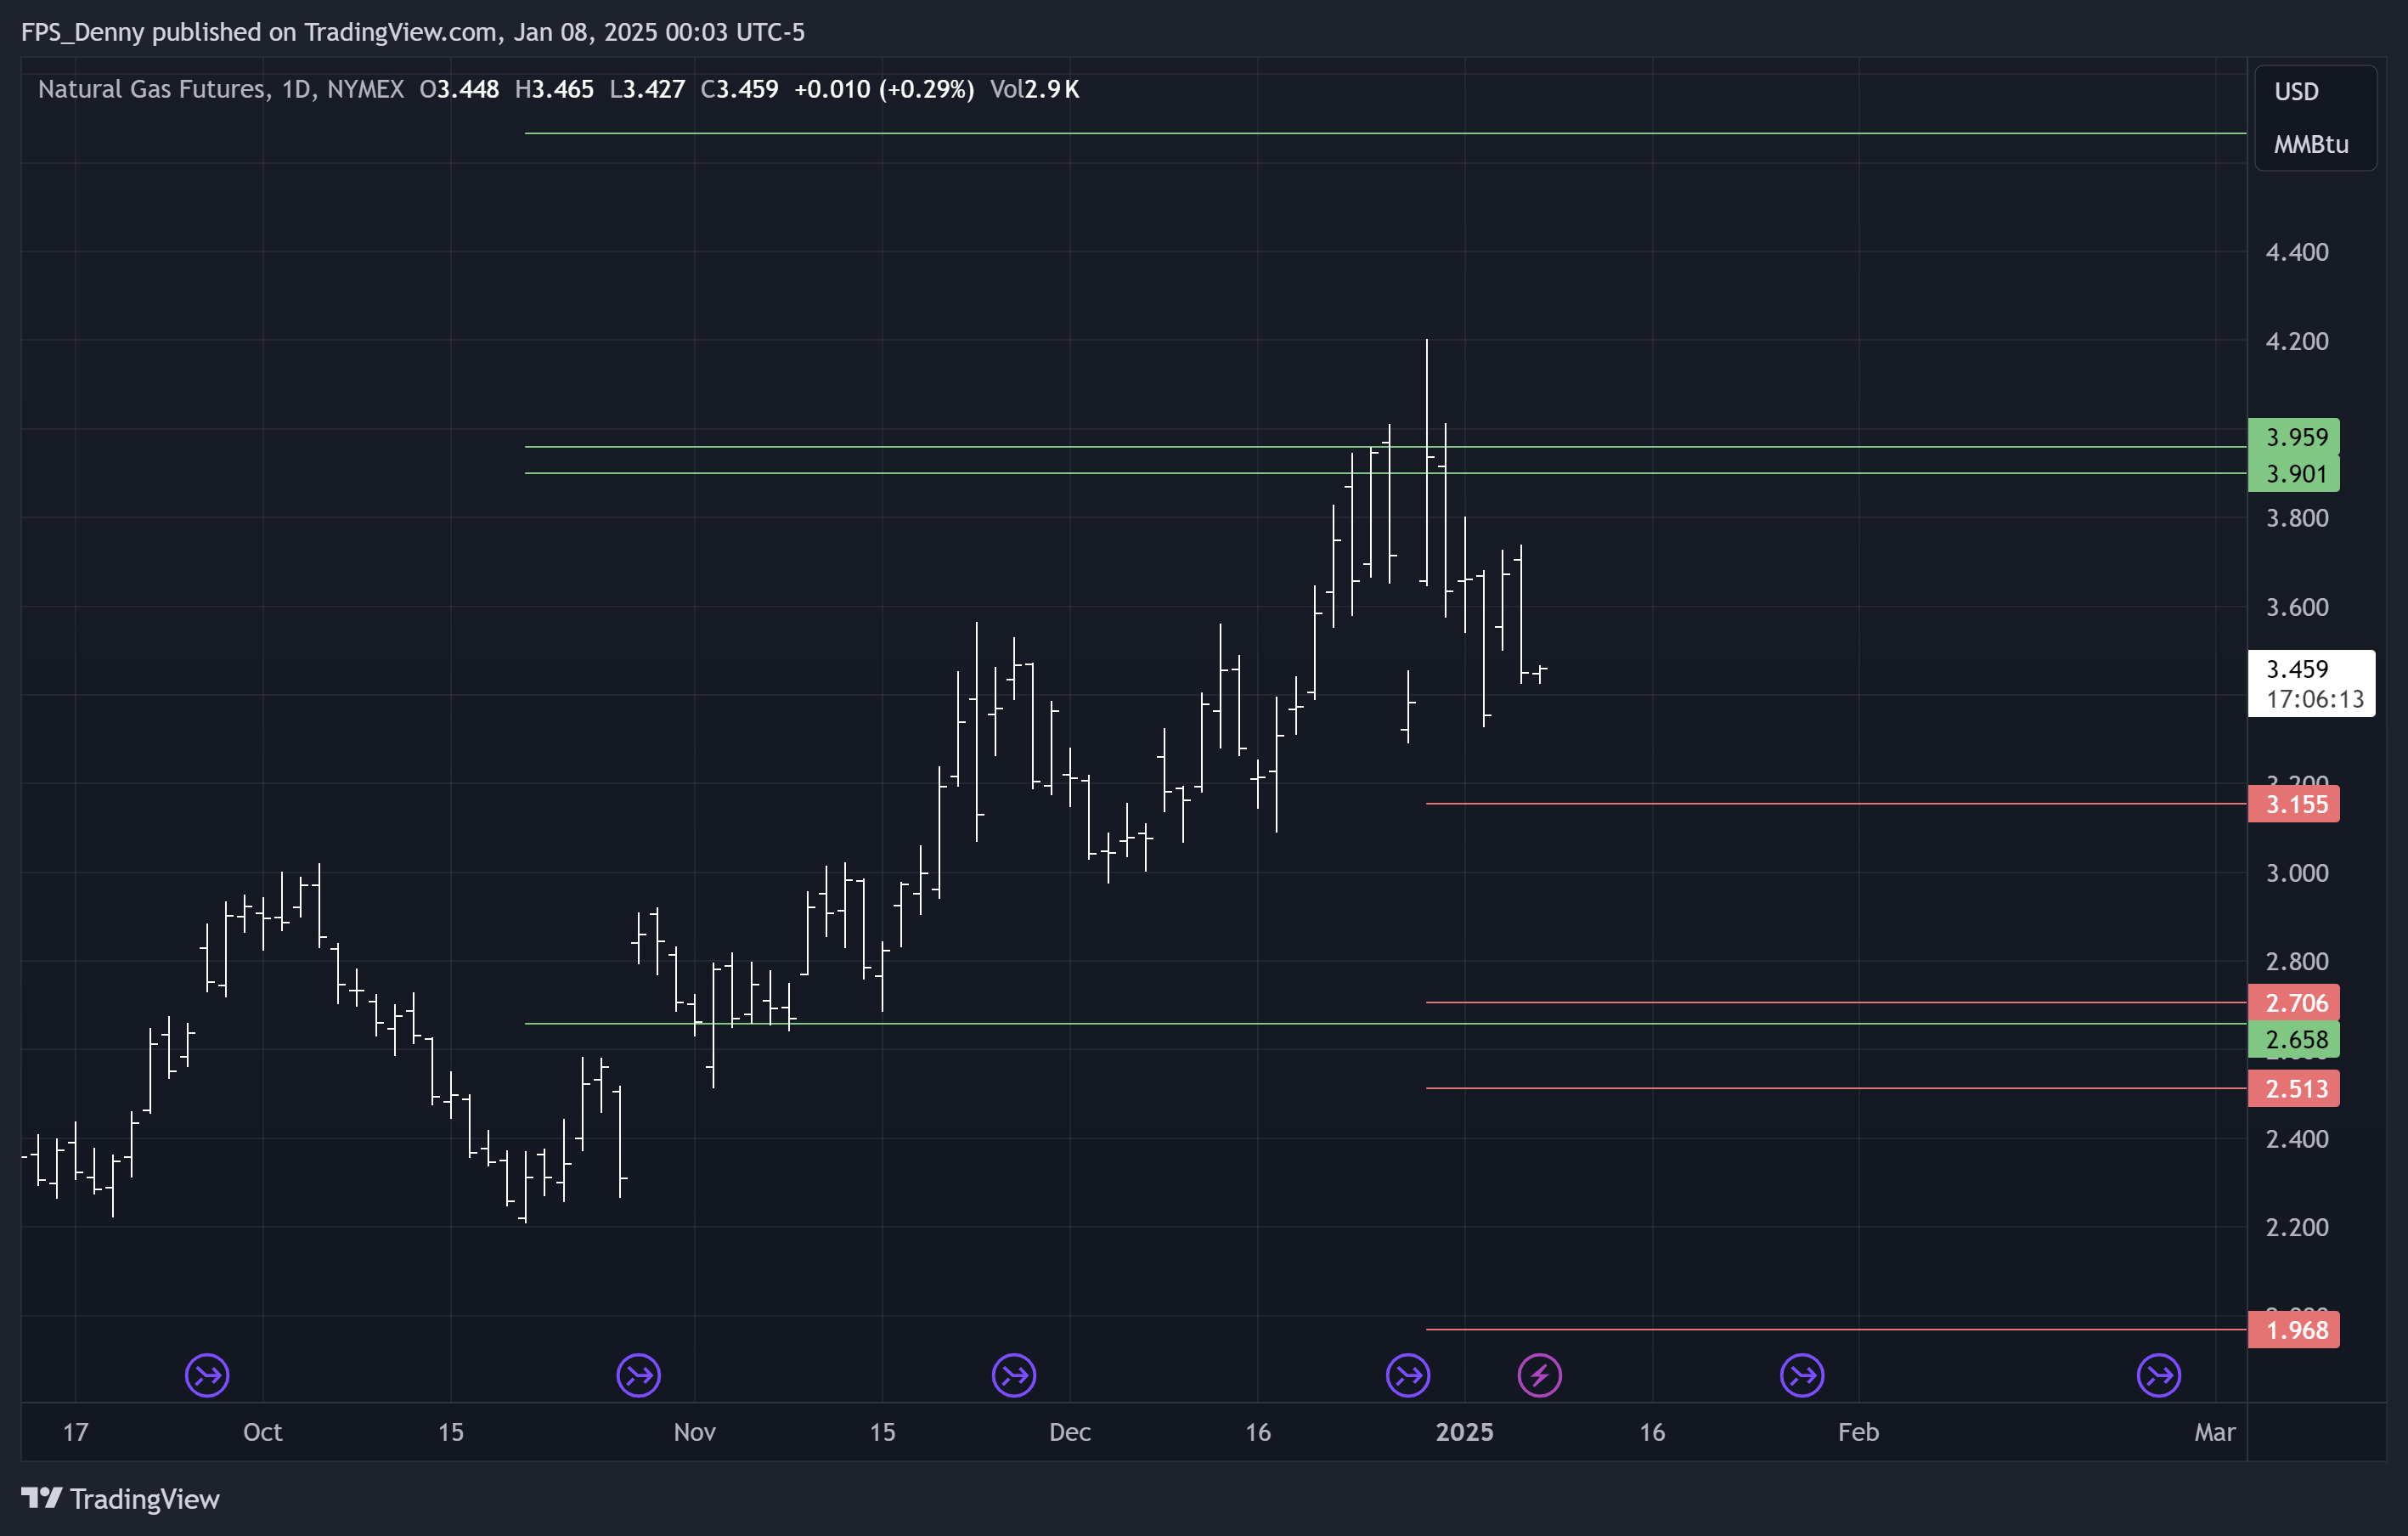2408x1536 pixels.
Task: Click the Feb label on time axis
Action: point(1859,1432)
